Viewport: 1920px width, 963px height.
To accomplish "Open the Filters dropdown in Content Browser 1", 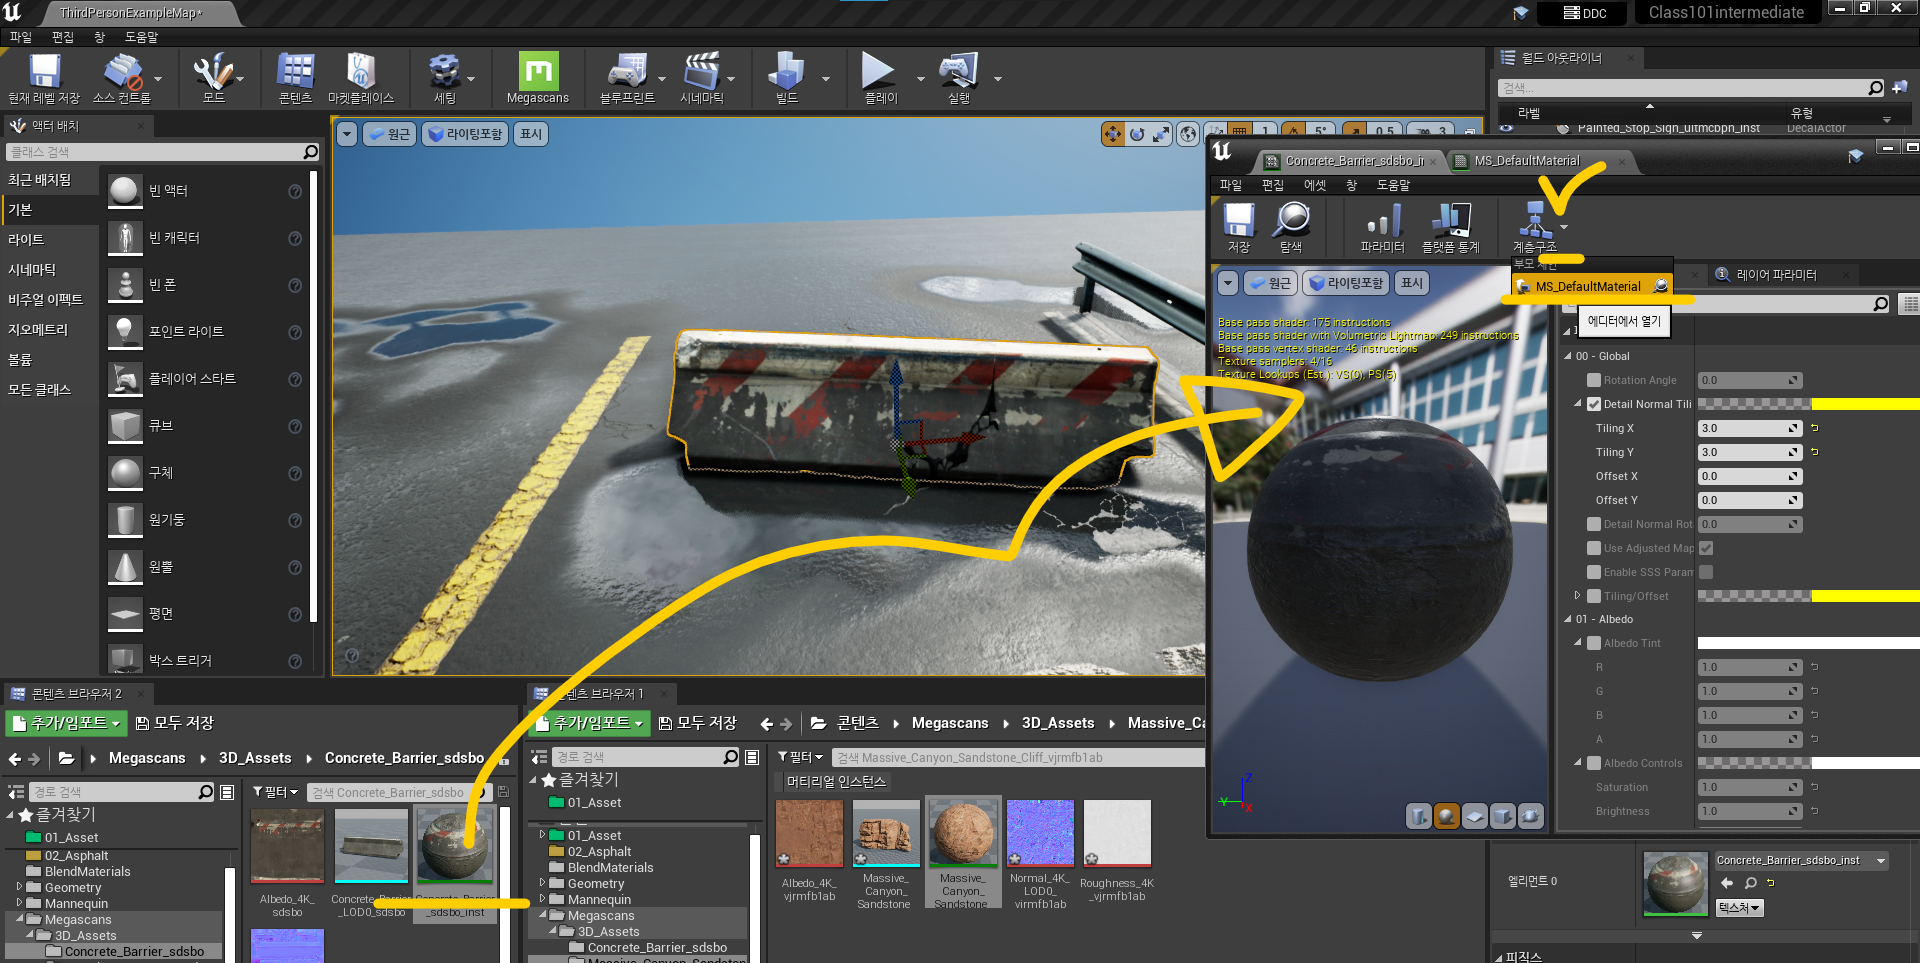I will click(x=801, y=757).
